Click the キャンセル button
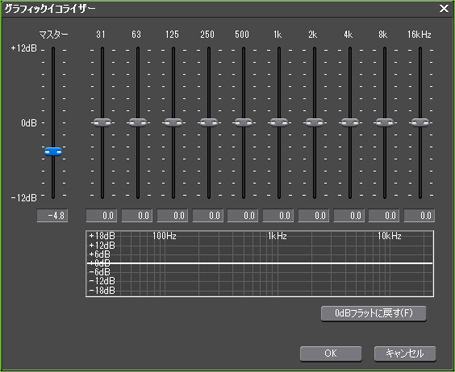Viewport: 455px width, 372px height. [x=405, y=353]
